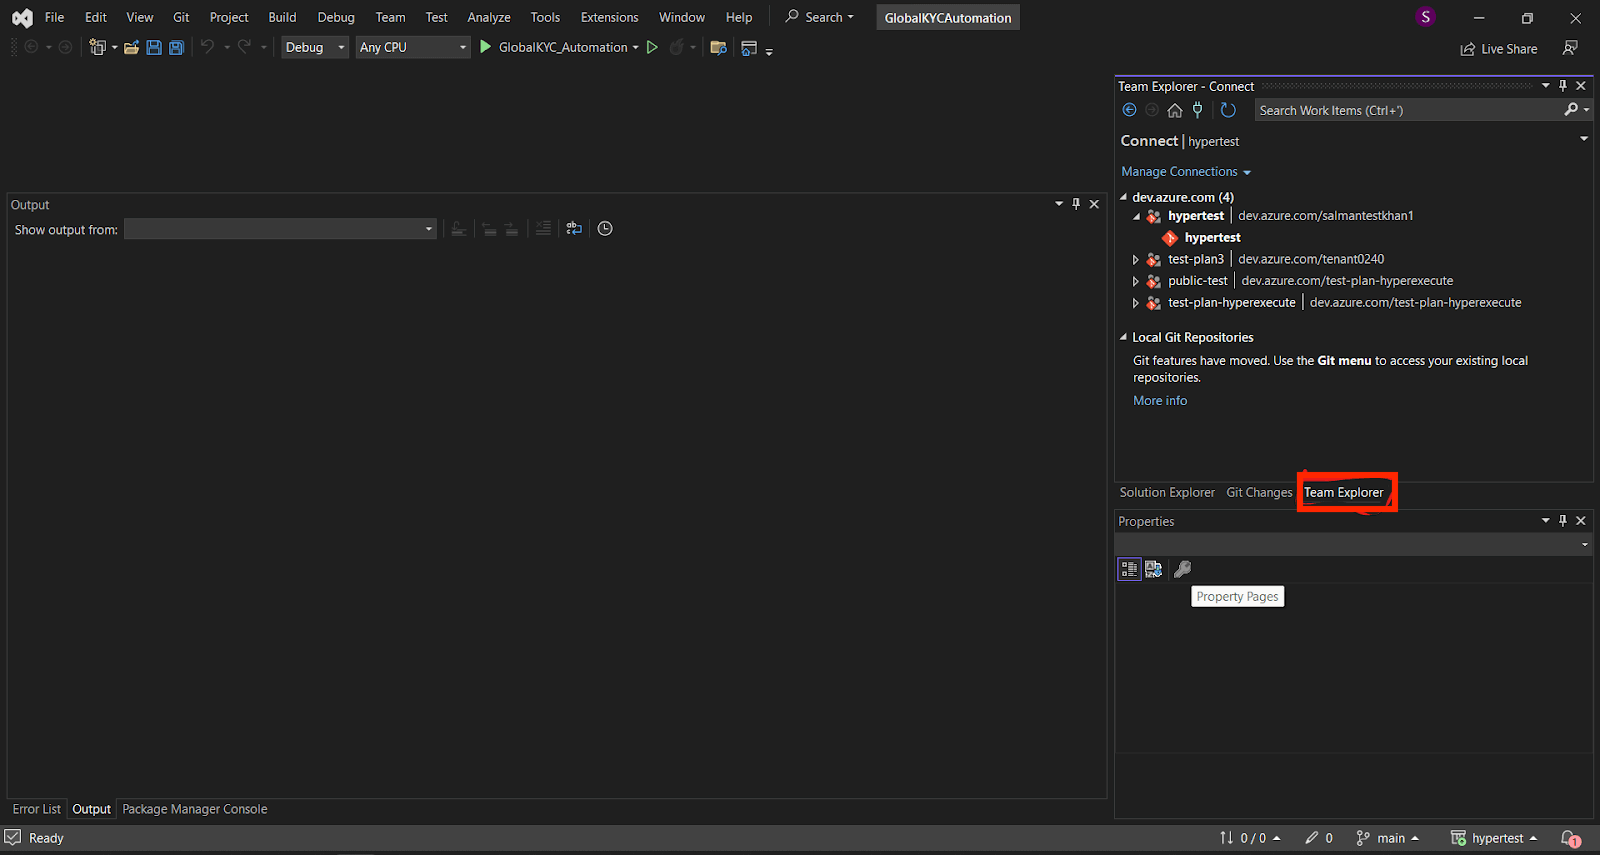Pin the Team Explorer panel

(1563, 86)
